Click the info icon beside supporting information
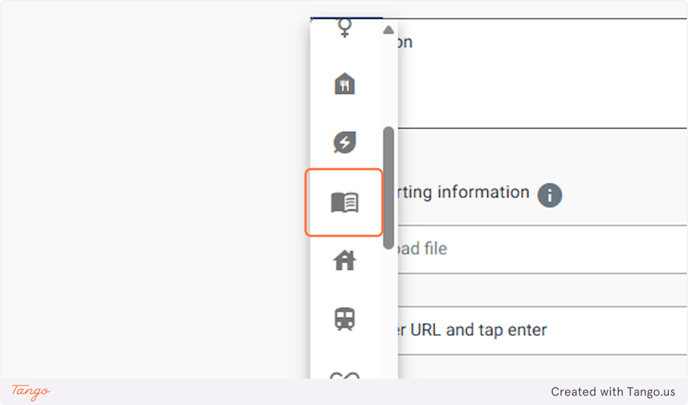Image resolution: width=688 pixels, height=405 pixels. coord(549,195)
